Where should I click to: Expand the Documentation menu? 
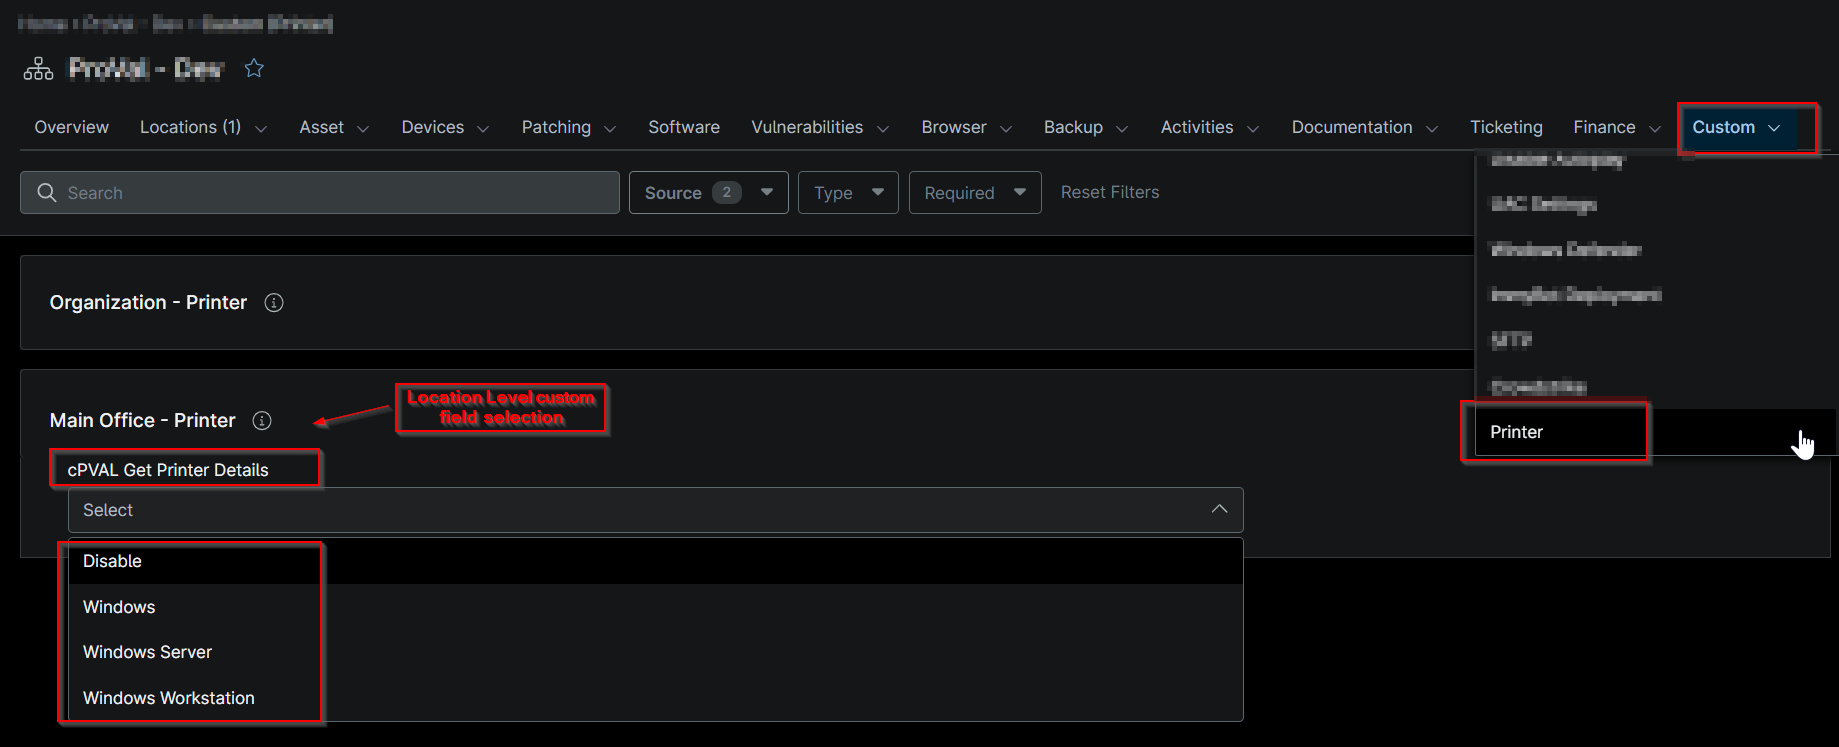(x=1365, y=127)
